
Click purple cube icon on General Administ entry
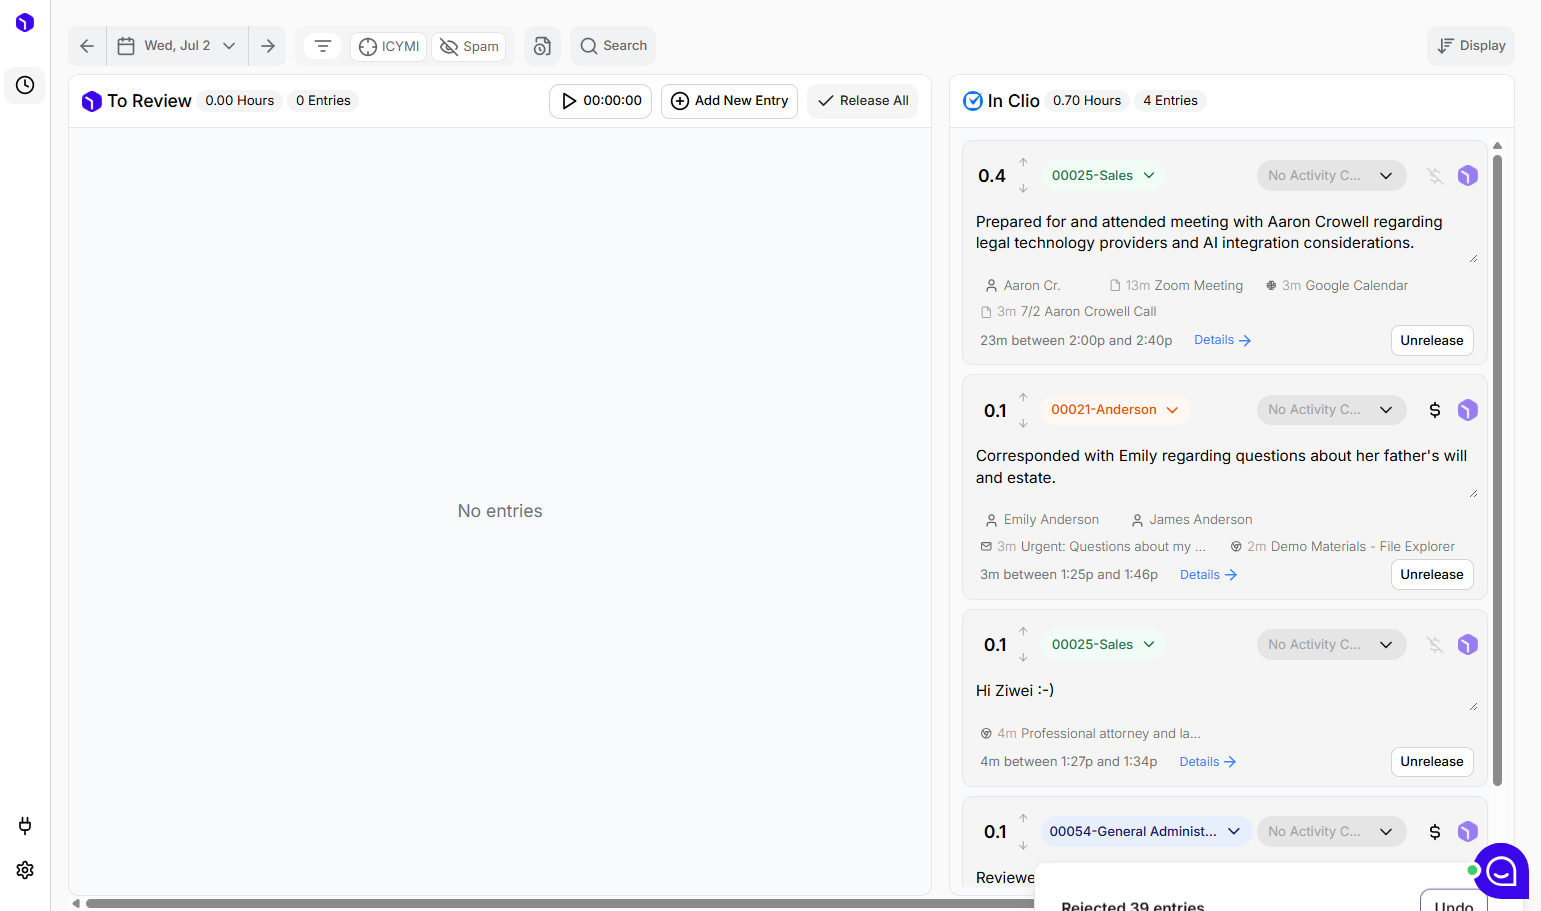1467,832
